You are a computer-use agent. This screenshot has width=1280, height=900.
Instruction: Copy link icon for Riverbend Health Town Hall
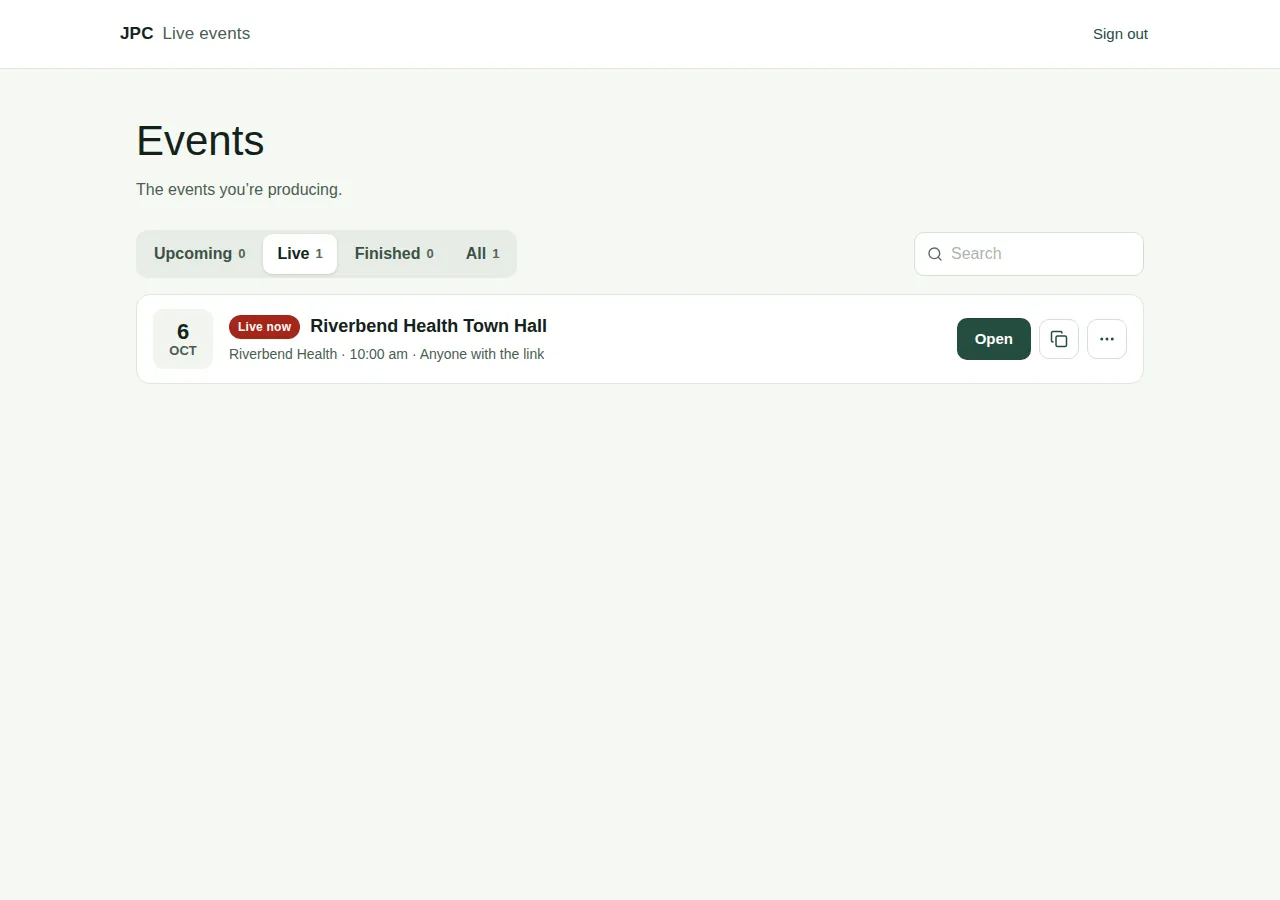tap(1059, 339)
